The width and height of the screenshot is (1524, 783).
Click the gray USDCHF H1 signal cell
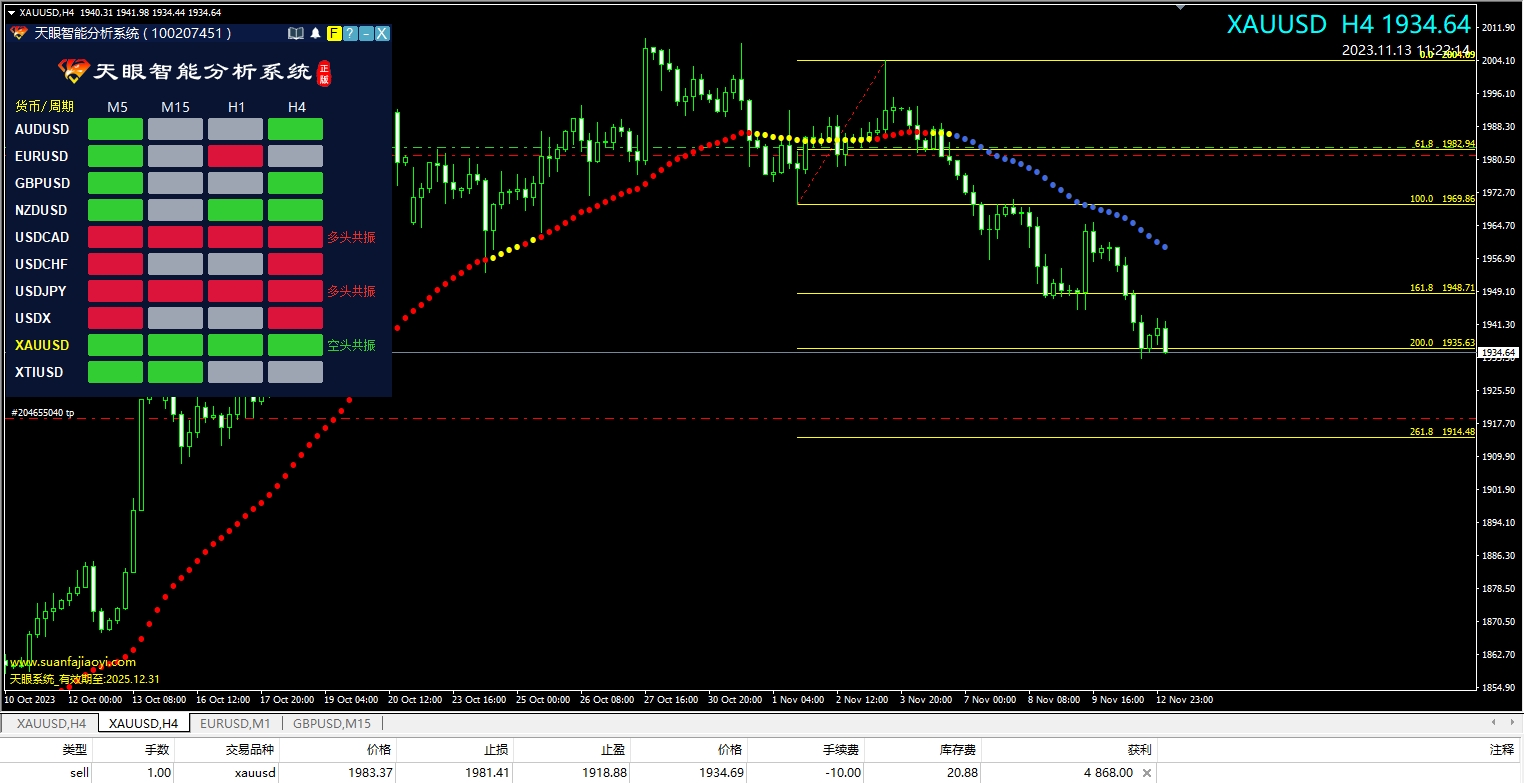(236, 264)
